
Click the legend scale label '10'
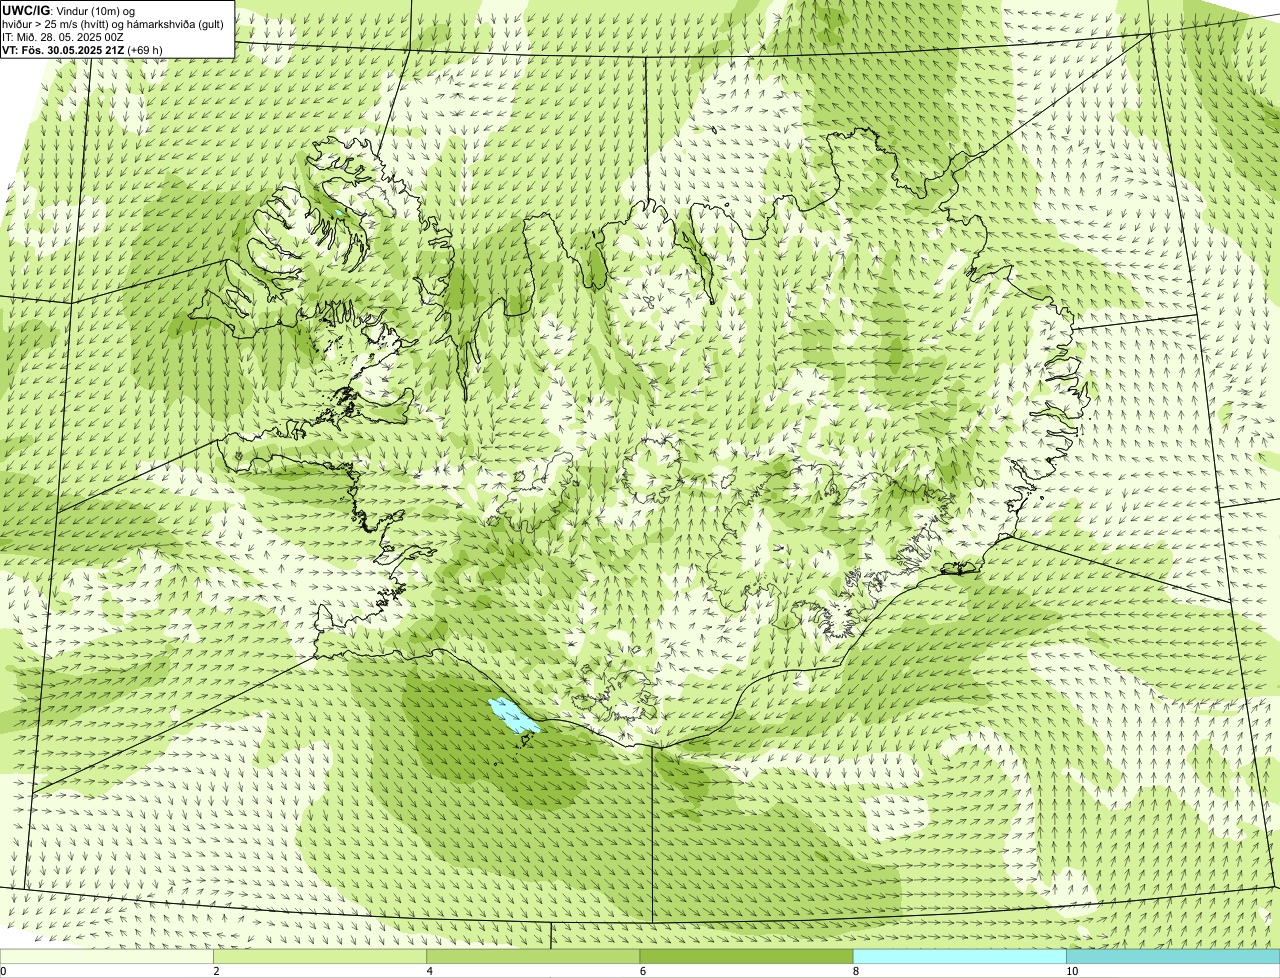tap(1072, 971)
